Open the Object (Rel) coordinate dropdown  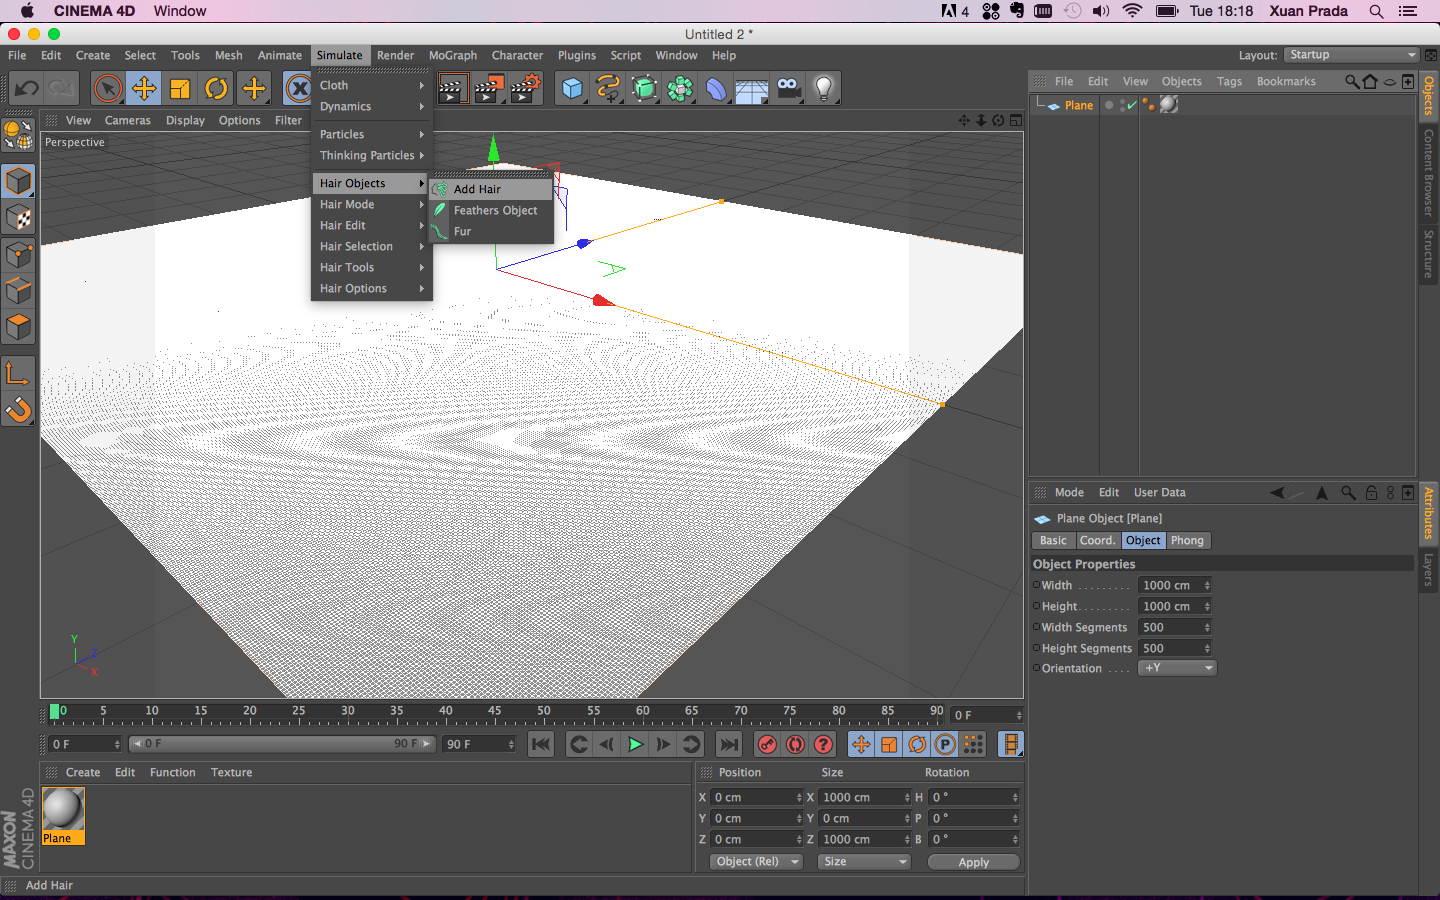[756, 862]
